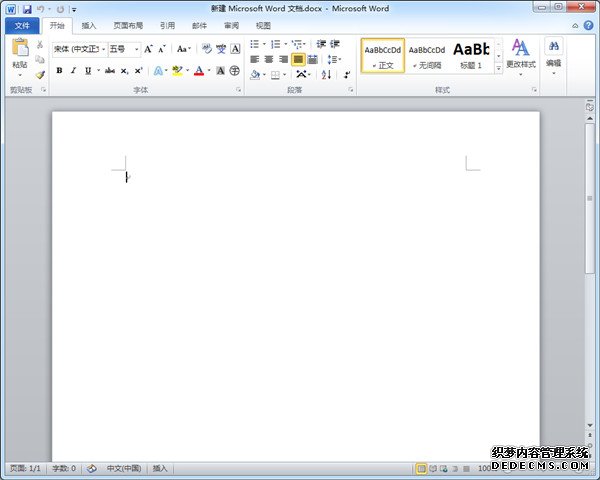Align text right
This screenshot has width=600, height=480.
[284, 59]
